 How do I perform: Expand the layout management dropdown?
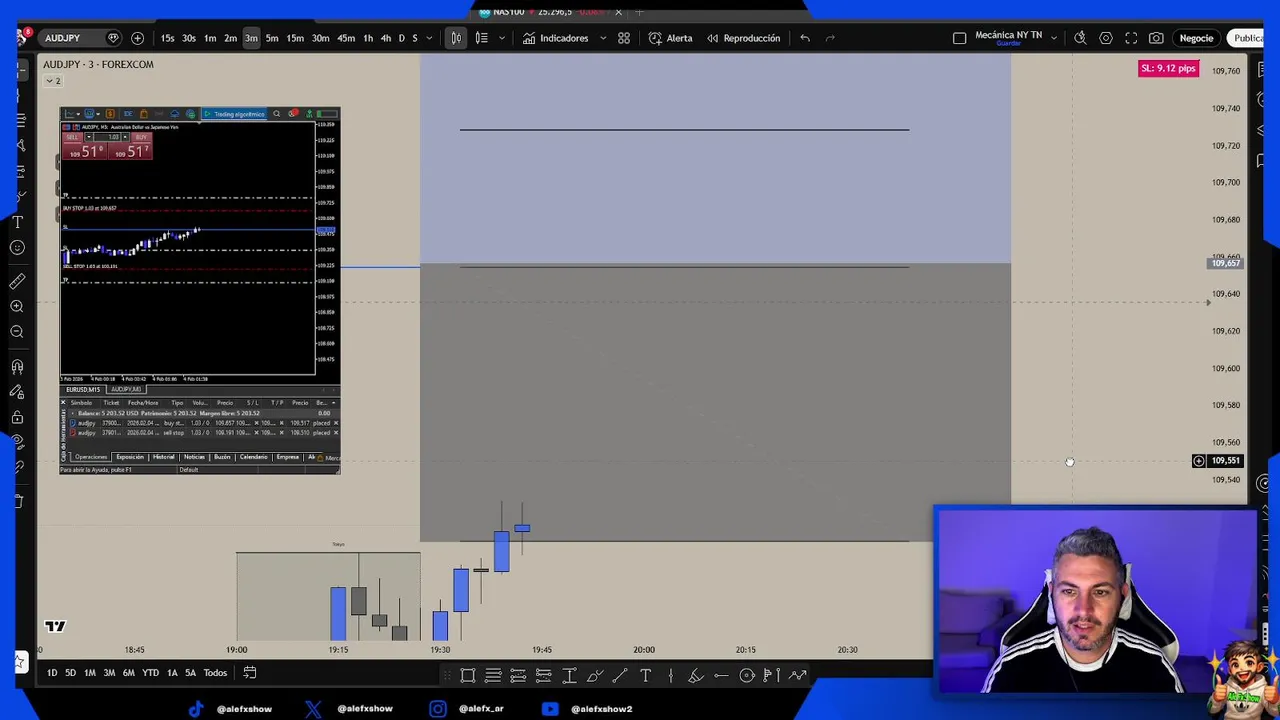pos(1054,38)
